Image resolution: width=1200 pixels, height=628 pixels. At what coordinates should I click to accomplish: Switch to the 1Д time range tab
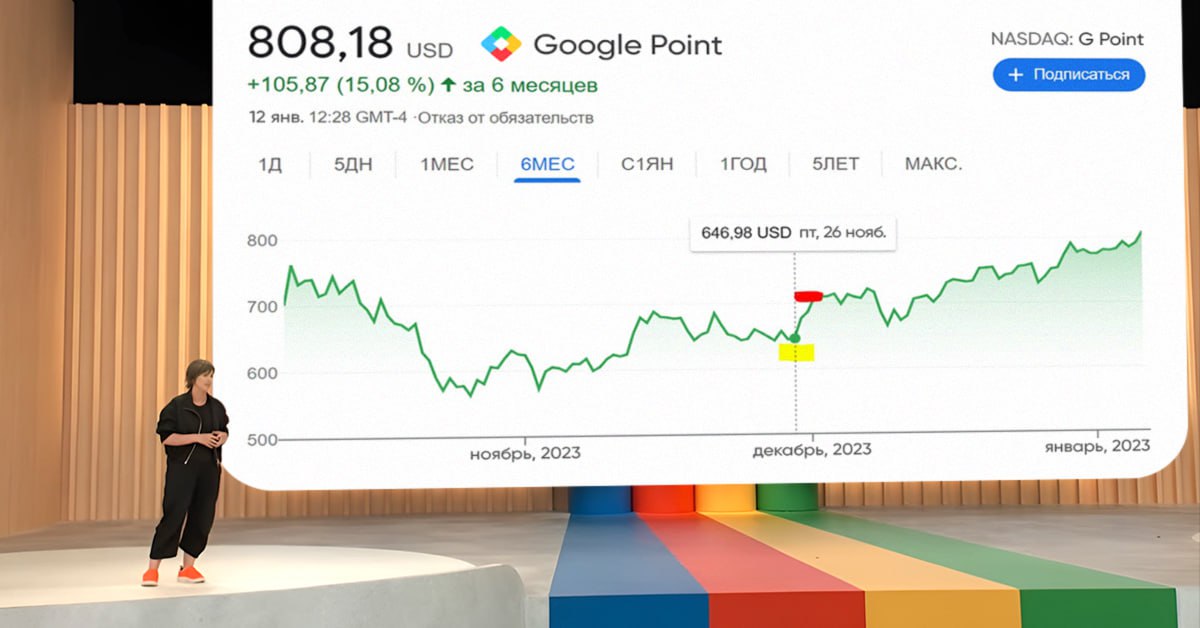tap(270, 164)
